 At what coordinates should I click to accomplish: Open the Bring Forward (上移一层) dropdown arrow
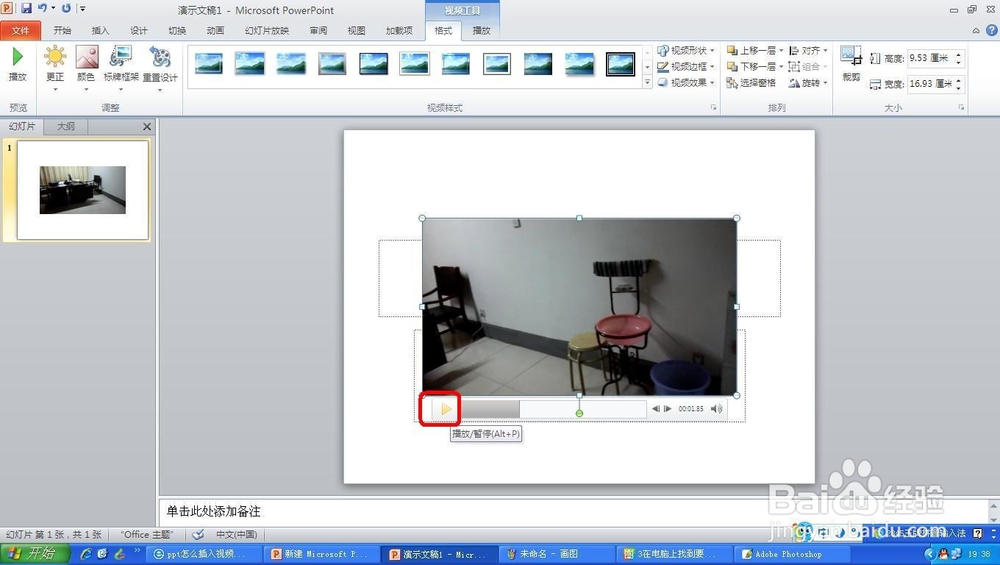tap(781, 50)
